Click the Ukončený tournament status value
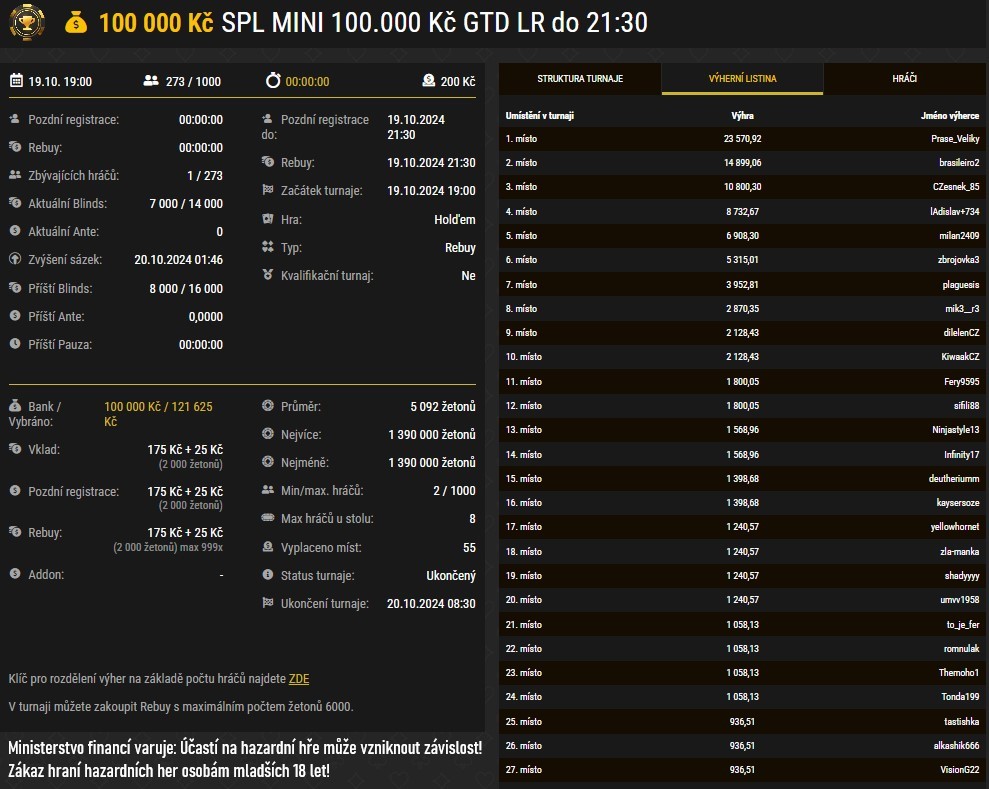Screen dimensions: 989x789 click(451, 575)
